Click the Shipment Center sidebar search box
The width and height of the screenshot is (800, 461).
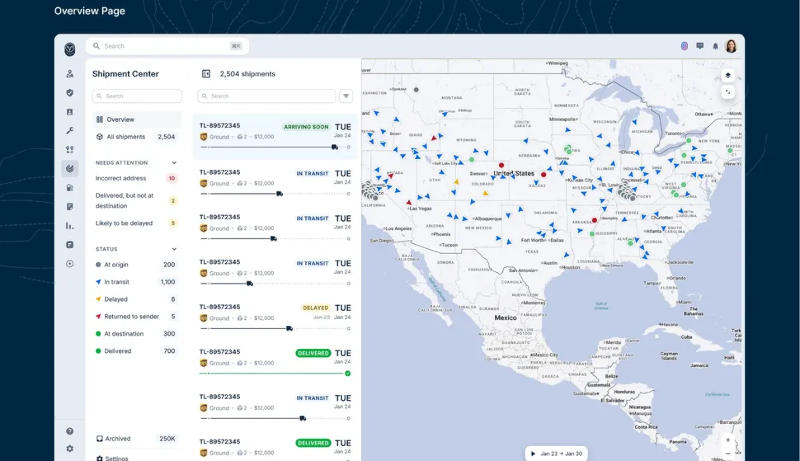(137, 96)
